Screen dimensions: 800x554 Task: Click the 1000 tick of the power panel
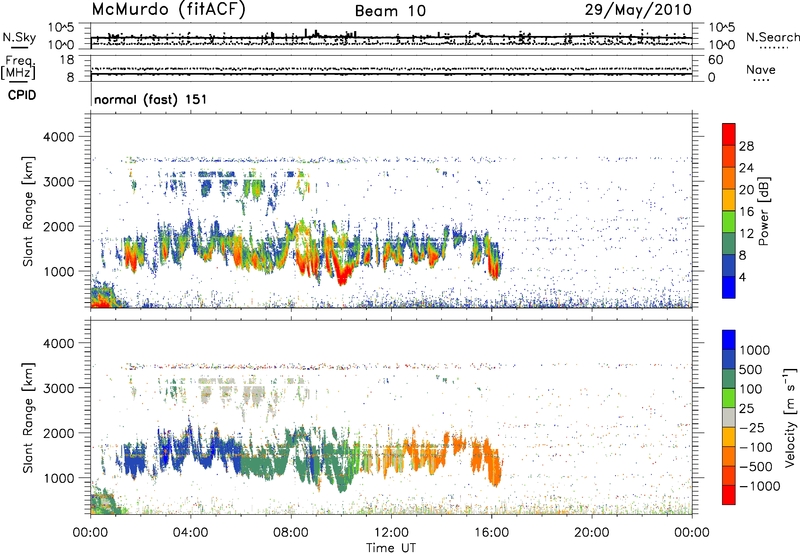click(58, 271)
